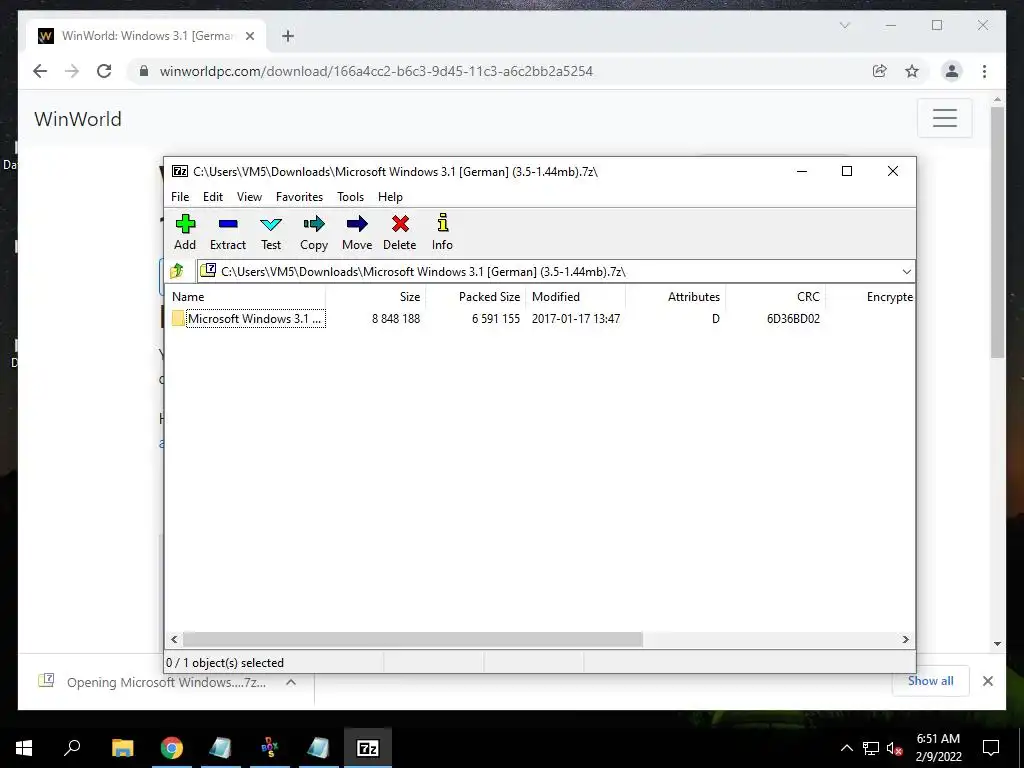Close the WinWorld browser tab
1024x768 pixels.
[249, 36]
